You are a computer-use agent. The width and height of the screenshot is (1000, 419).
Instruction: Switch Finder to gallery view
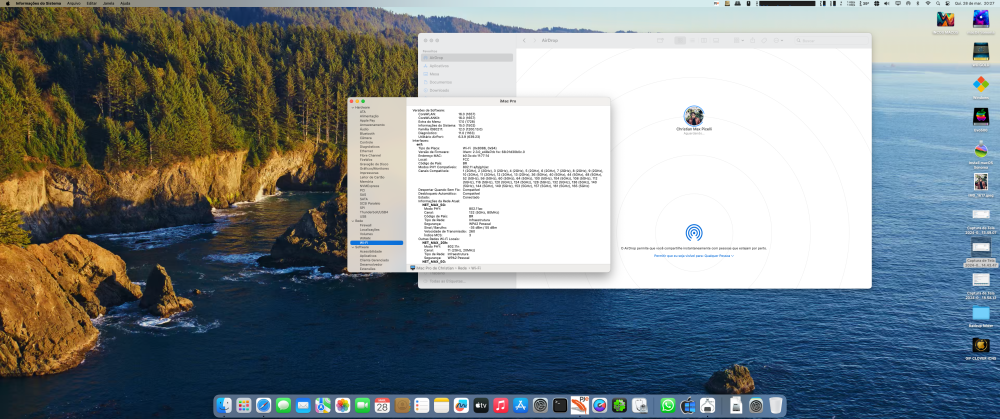click(716, 40)
